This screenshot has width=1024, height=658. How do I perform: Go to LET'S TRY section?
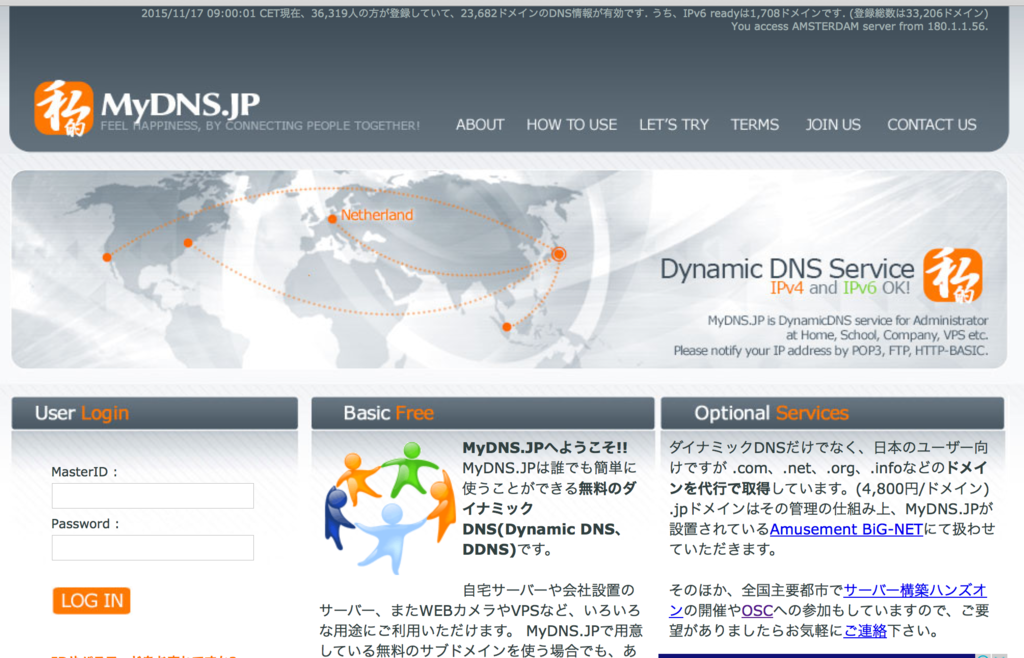673,125
